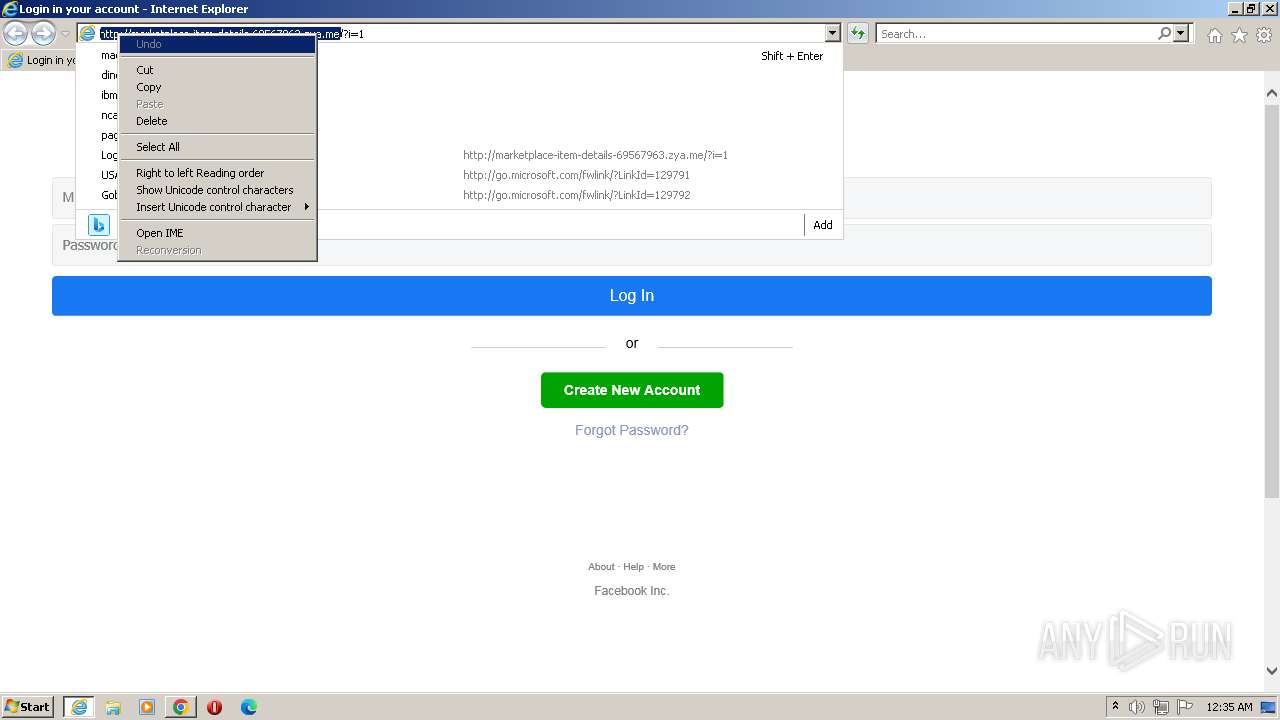Open File Explorer folder taskbar icon

113,707
